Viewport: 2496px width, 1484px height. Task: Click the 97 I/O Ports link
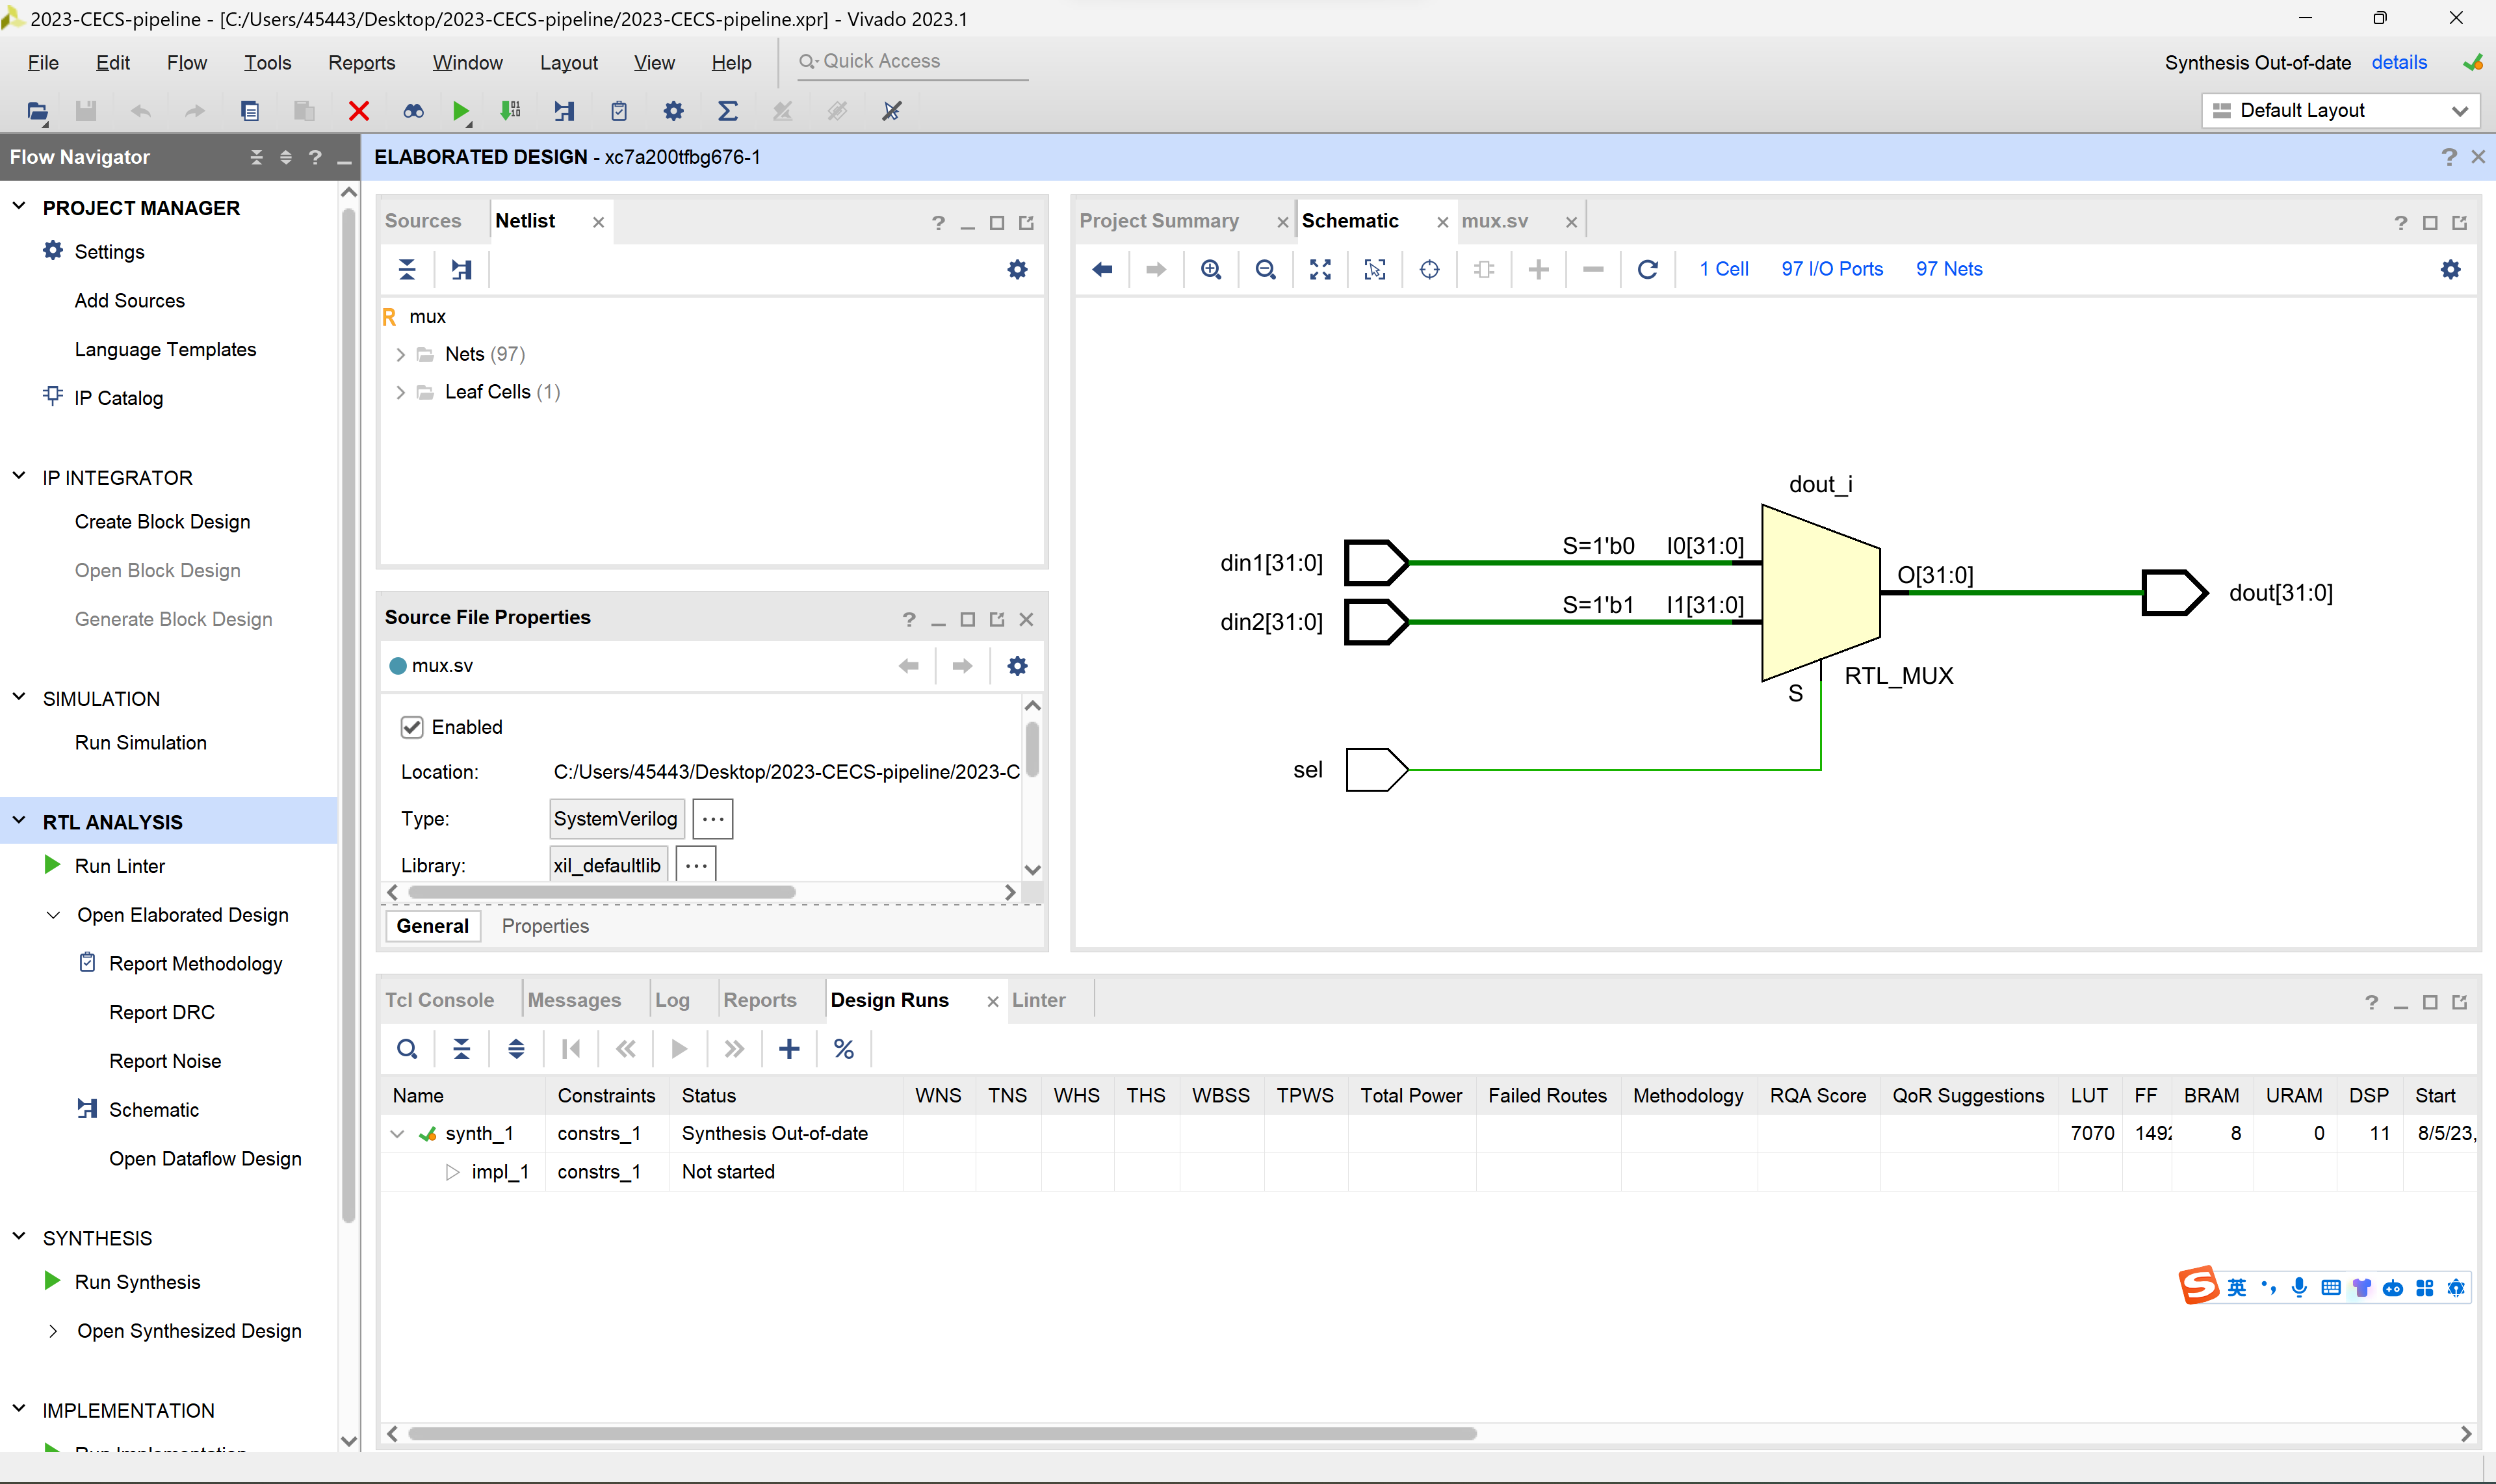tap(1831, 269)
